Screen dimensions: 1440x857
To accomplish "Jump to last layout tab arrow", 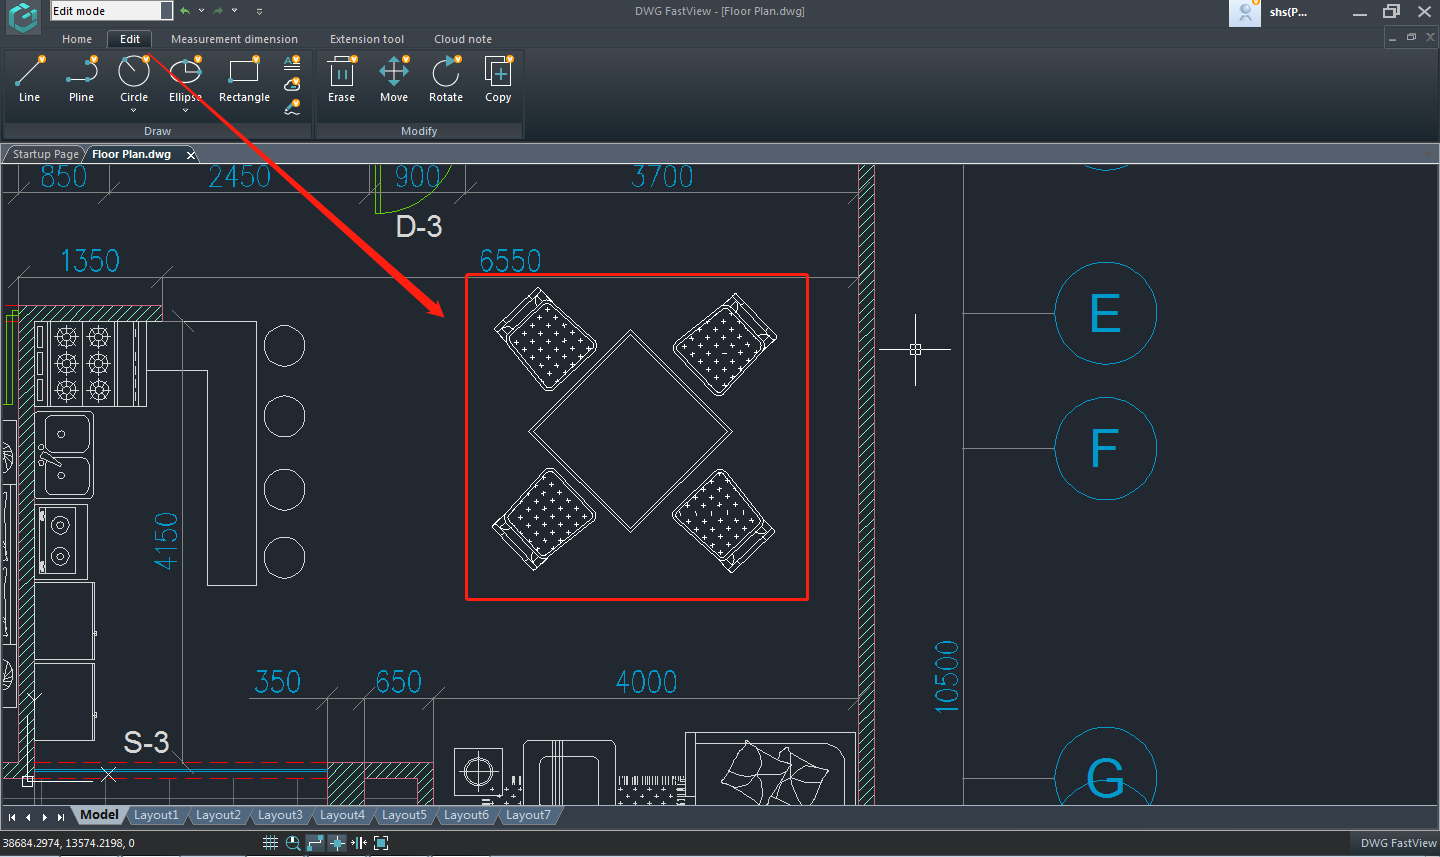I will 61,817.
